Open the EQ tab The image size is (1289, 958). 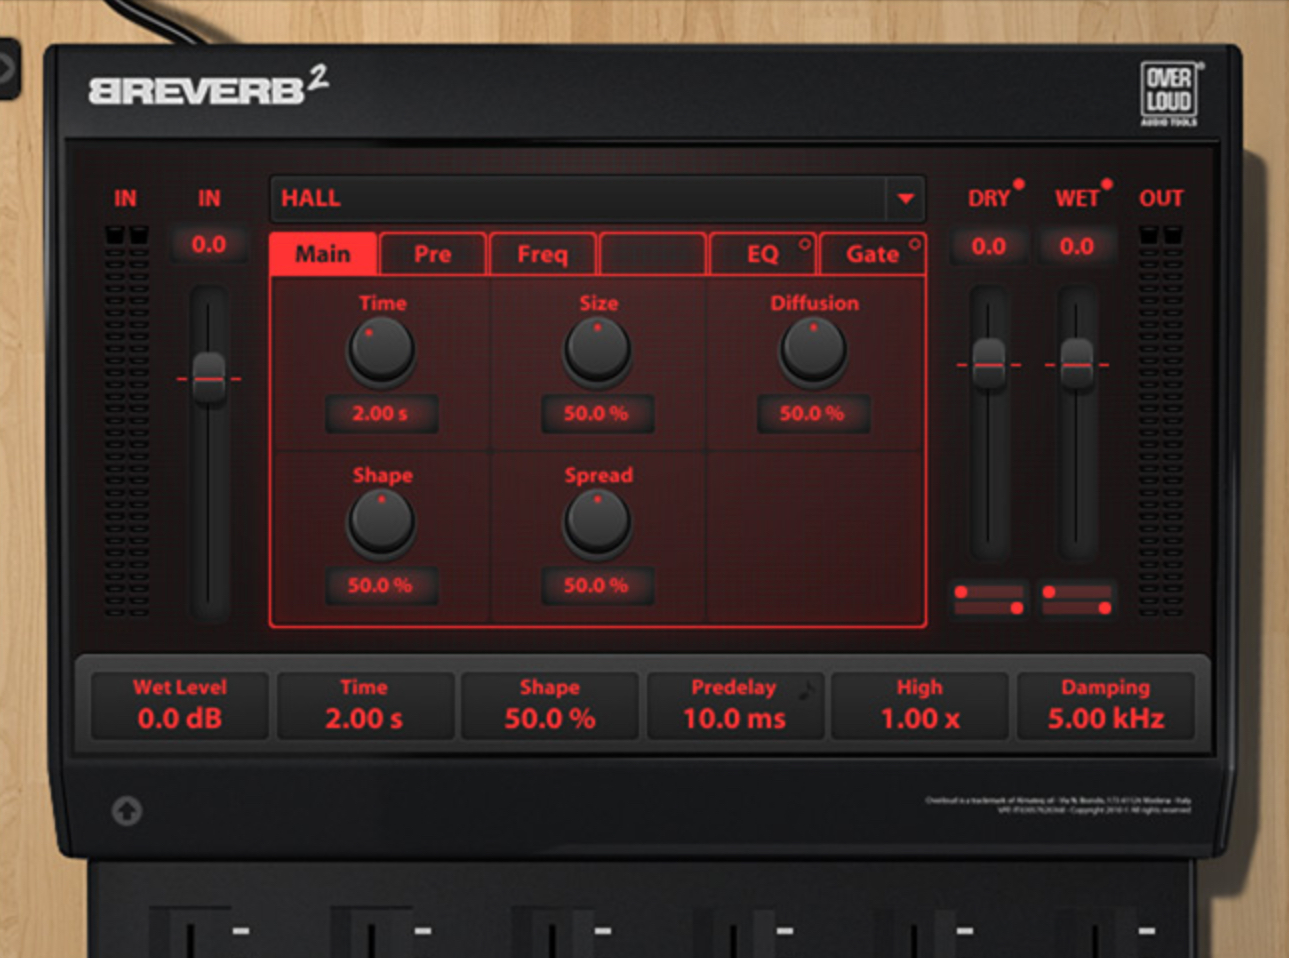(x=762, y=254)
